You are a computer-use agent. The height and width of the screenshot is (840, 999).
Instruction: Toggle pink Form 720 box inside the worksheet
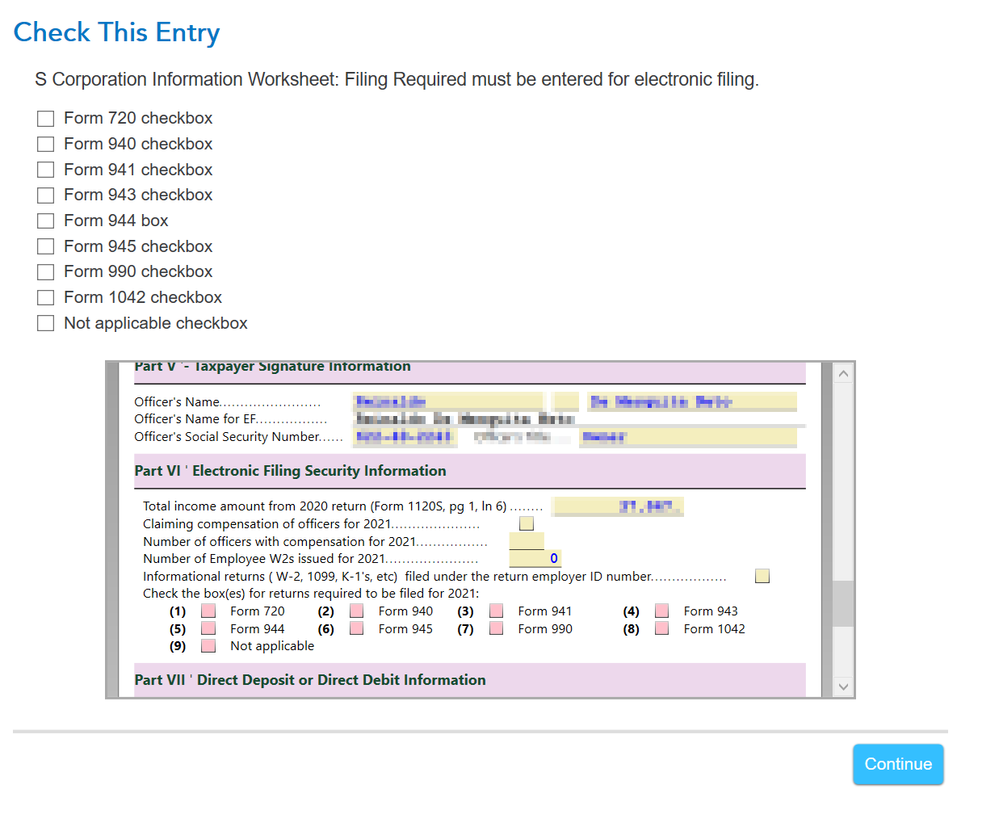pyautogui.click(x=208, y=610)
